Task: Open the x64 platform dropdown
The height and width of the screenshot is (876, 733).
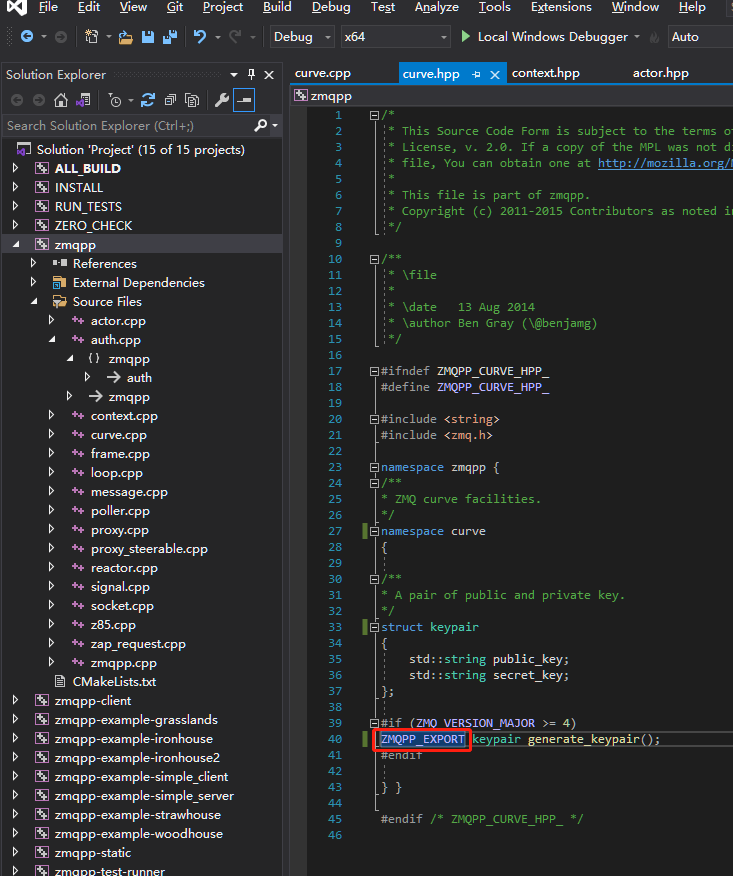Action: [395, 37]
